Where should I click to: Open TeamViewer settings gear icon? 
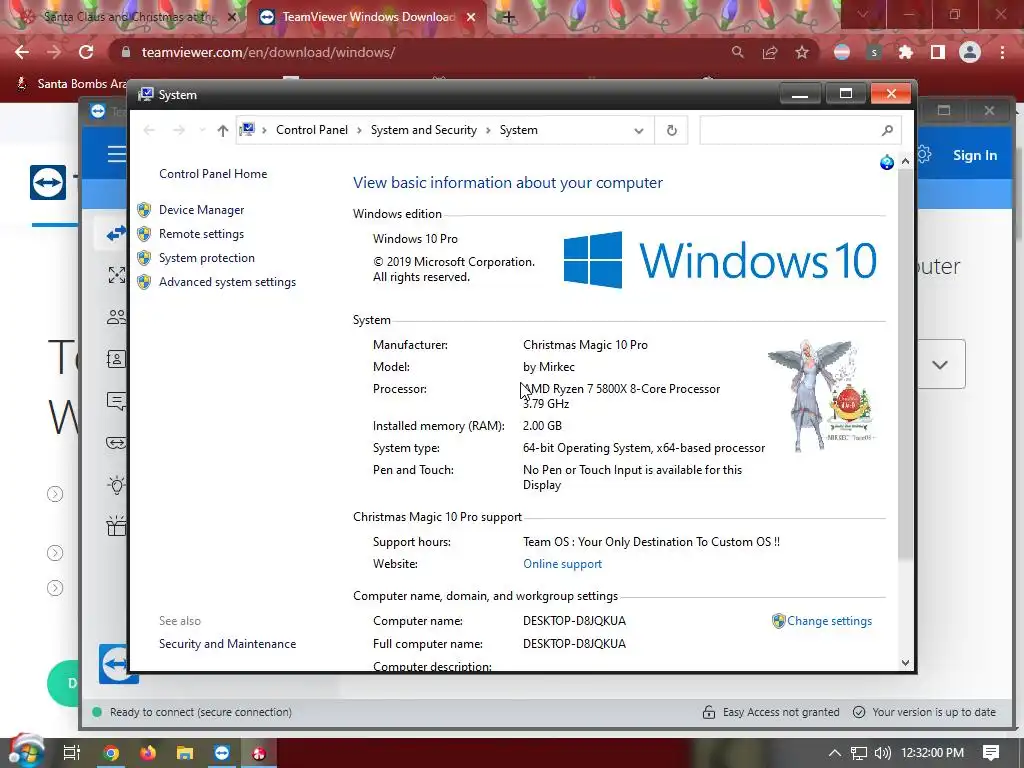923,155
